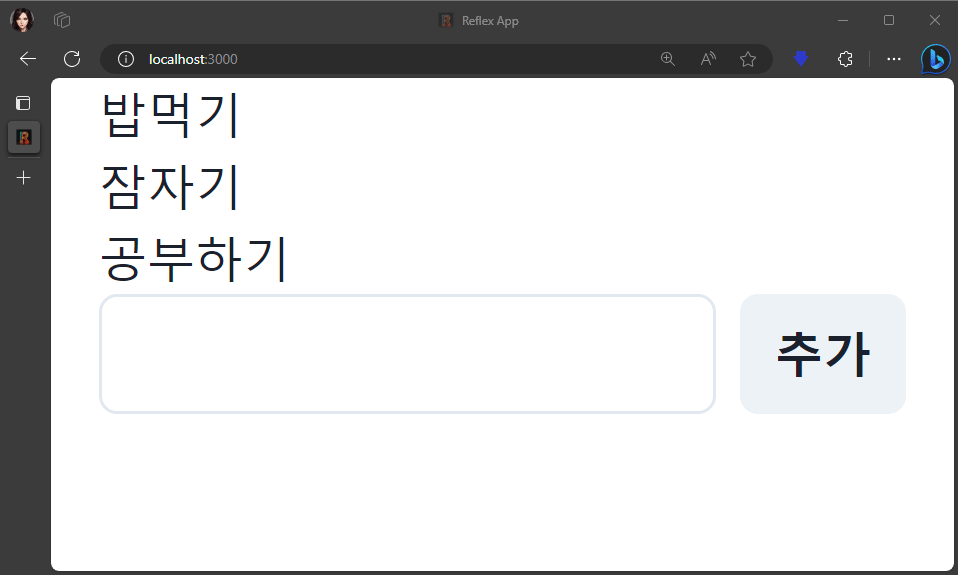The height and width of the screenshot is (575, 958).
Task: Click the 잠자기 list item
Action: pyautogui.click(x=170, y=187)
